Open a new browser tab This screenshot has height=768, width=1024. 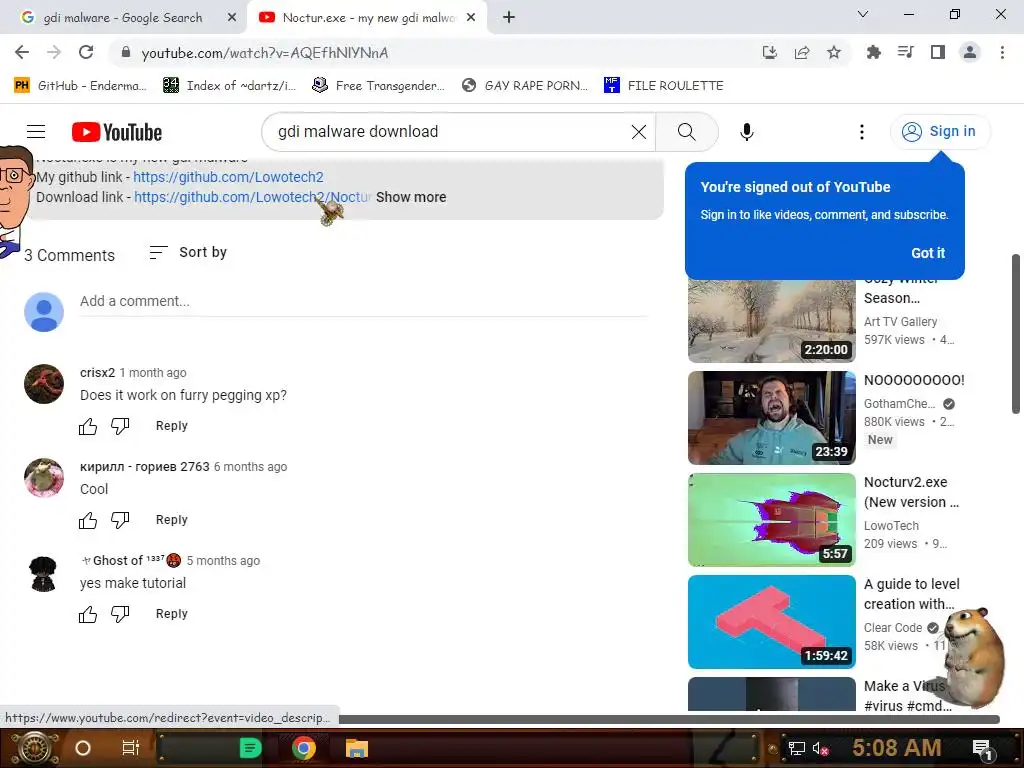pos(509,17)
